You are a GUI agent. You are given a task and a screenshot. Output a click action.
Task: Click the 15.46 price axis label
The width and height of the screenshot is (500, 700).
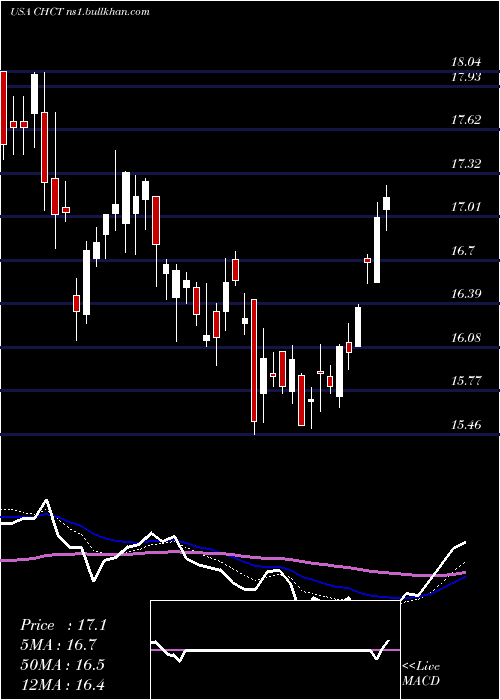[x=466, y=425]
